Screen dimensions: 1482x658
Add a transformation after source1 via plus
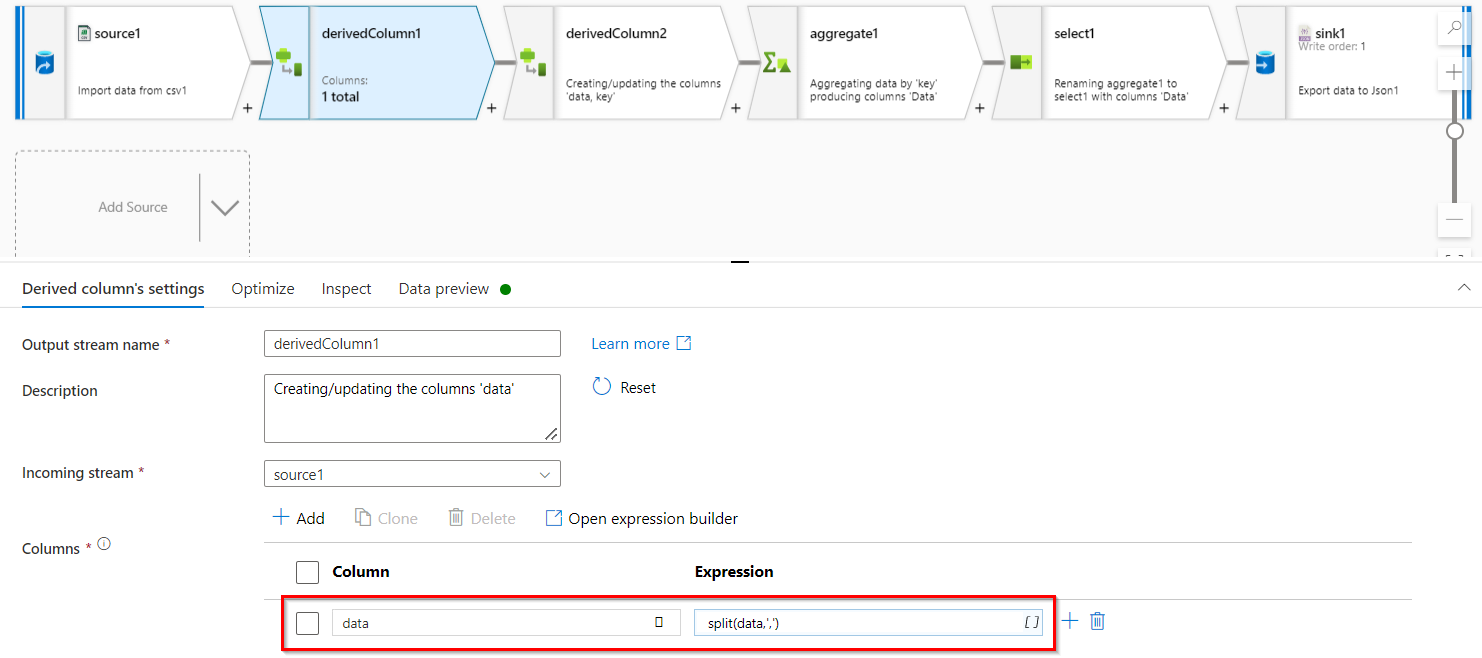(x=247, y=108)
